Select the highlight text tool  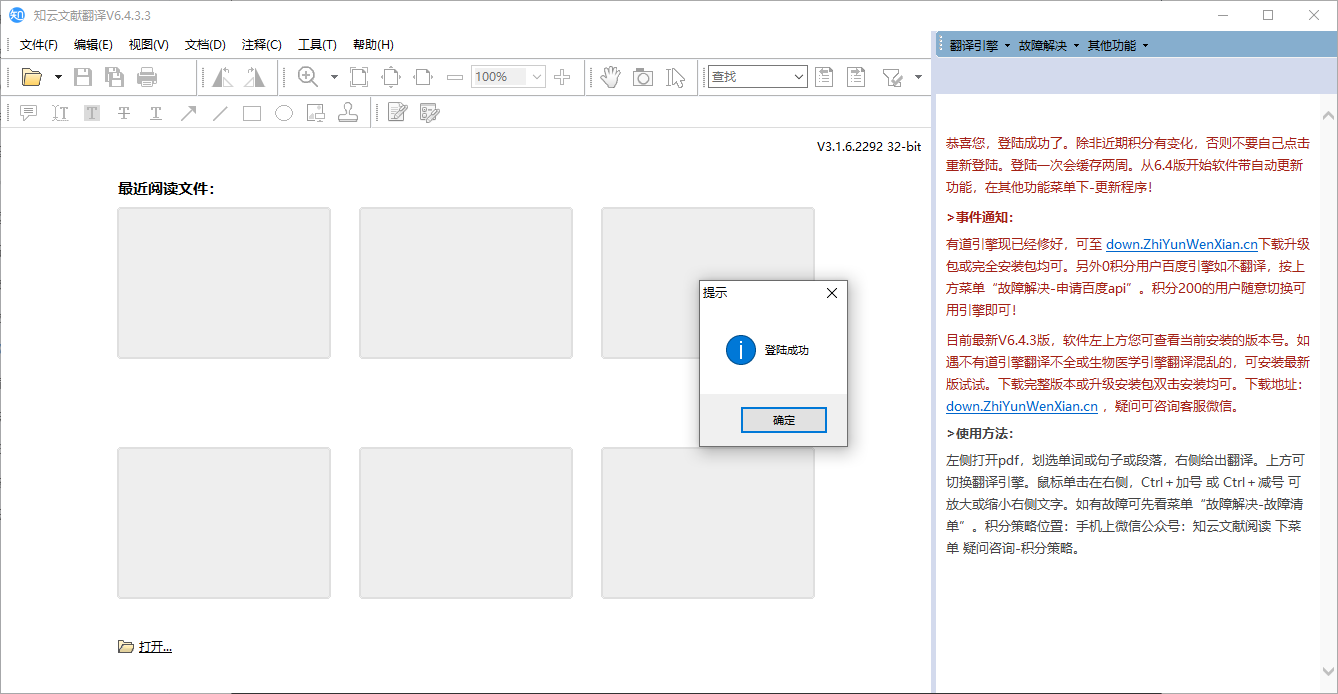click(92, 113)
